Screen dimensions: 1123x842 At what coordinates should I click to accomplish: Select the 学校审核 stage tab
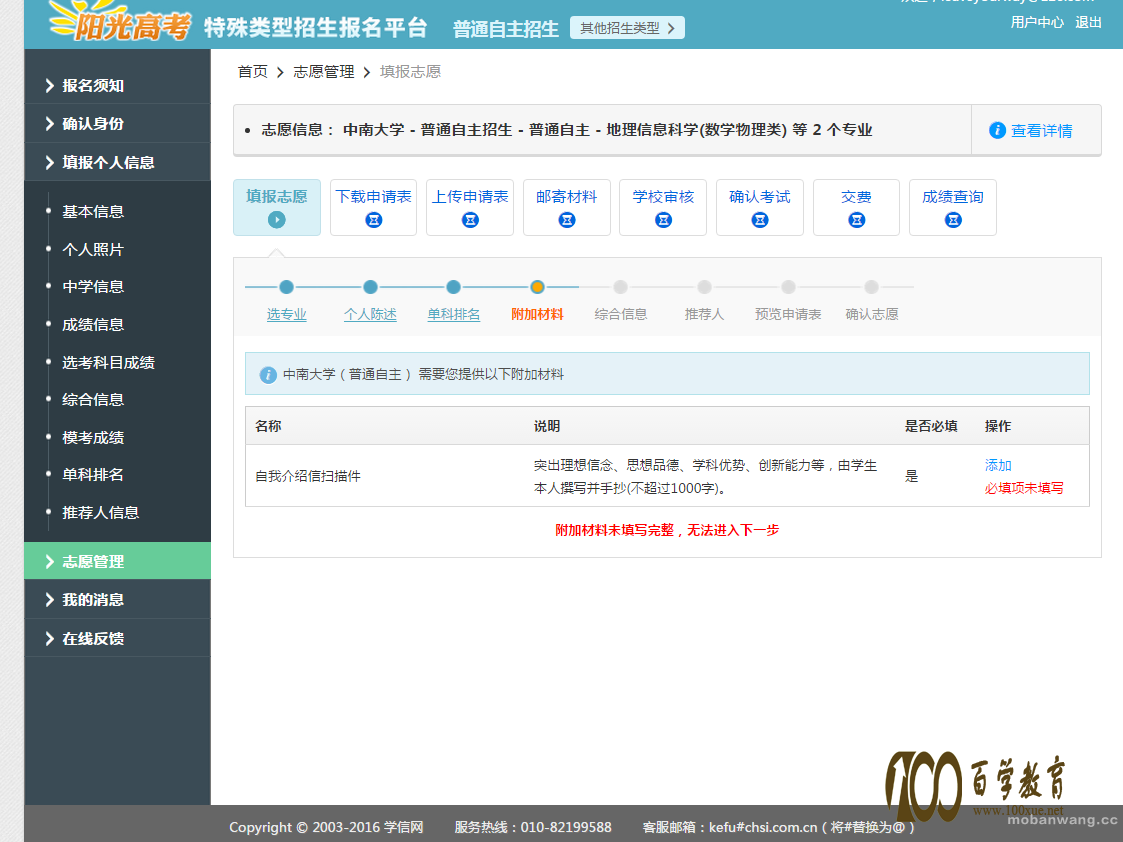[663, 207]
